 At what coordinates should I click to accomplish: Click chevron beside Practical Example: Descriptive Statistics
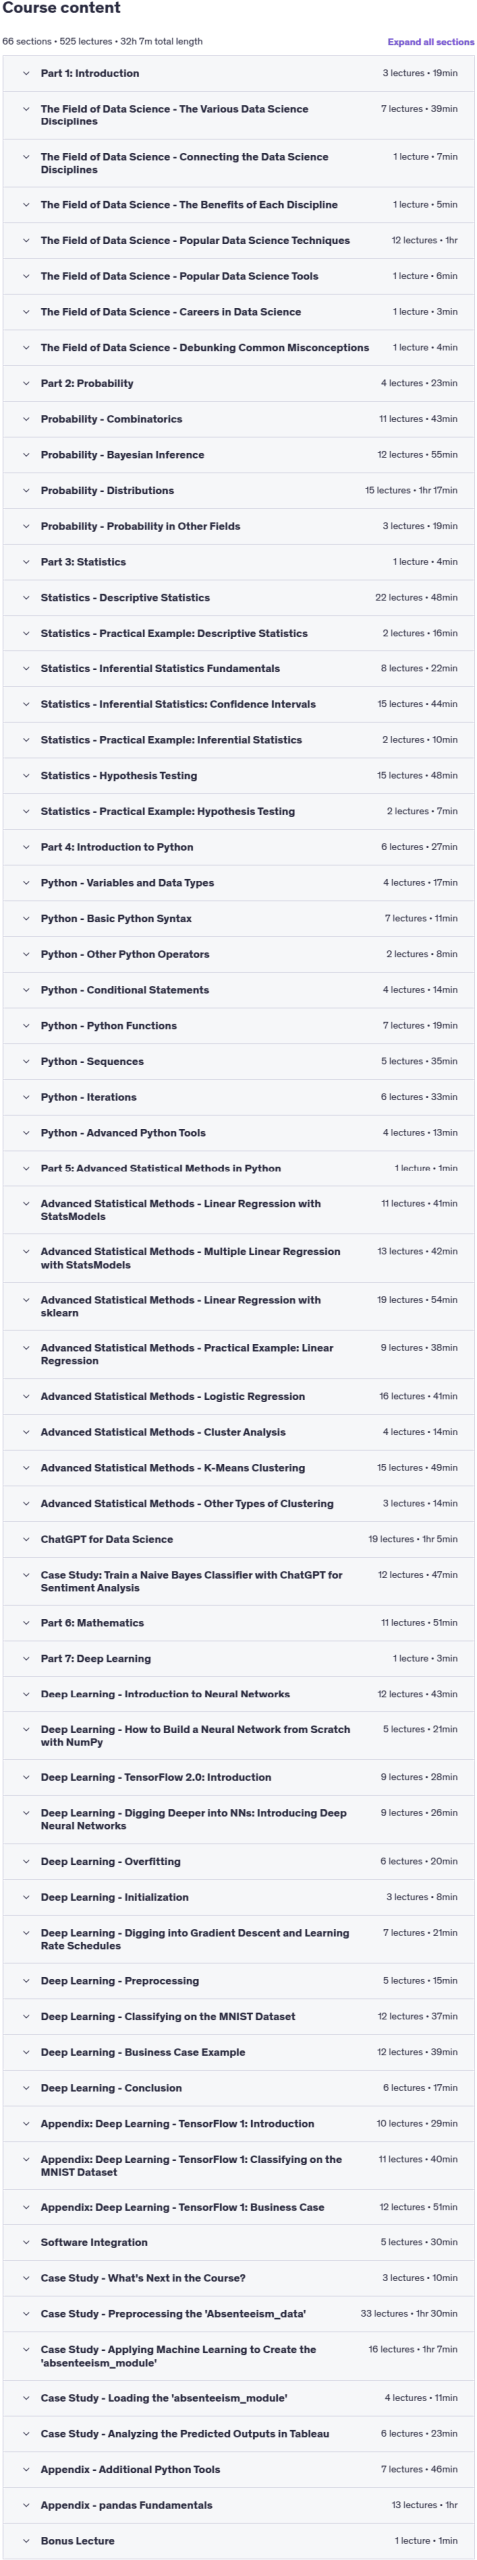26,634
